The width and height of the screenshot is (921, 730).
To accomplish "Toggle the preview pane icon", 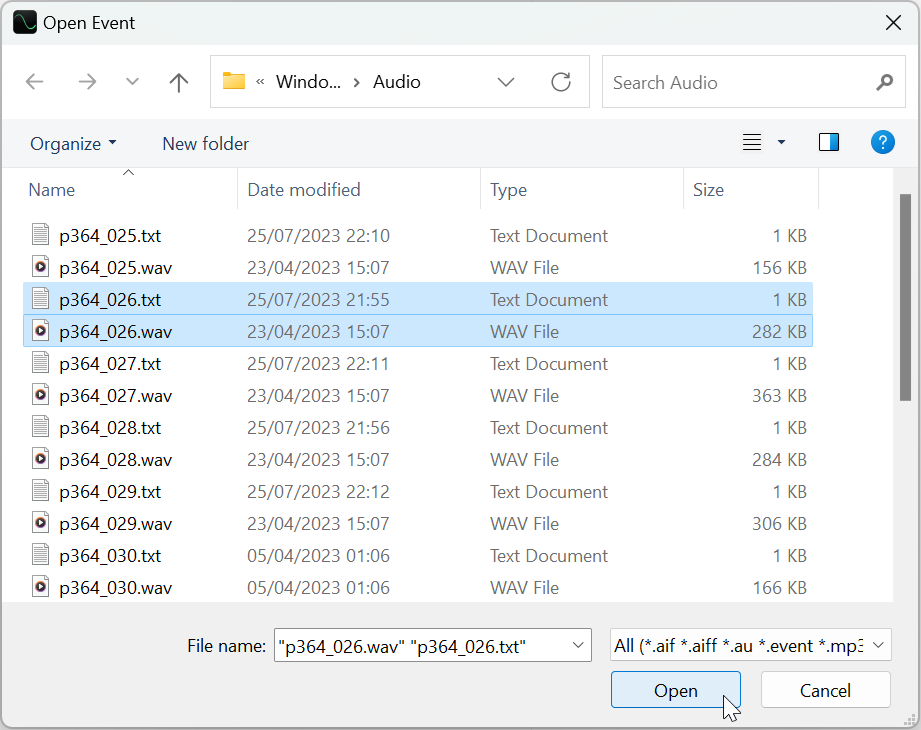I will (x=829, y=142).
